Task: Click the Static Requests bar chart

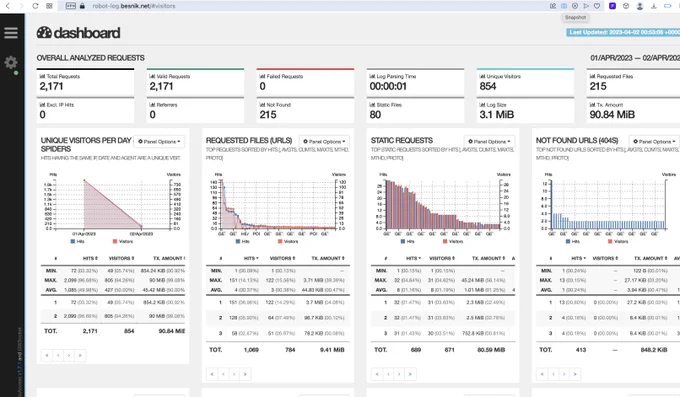Action: [x=442, y=204]
